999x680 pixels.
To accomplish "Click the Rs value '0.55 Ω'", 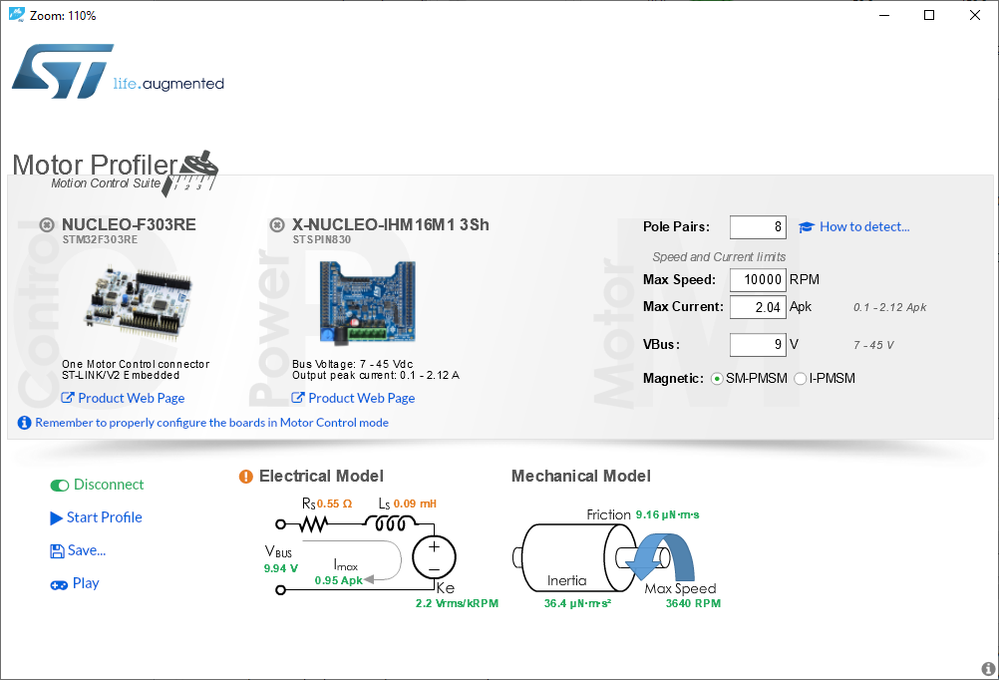I will coord(334,503).
